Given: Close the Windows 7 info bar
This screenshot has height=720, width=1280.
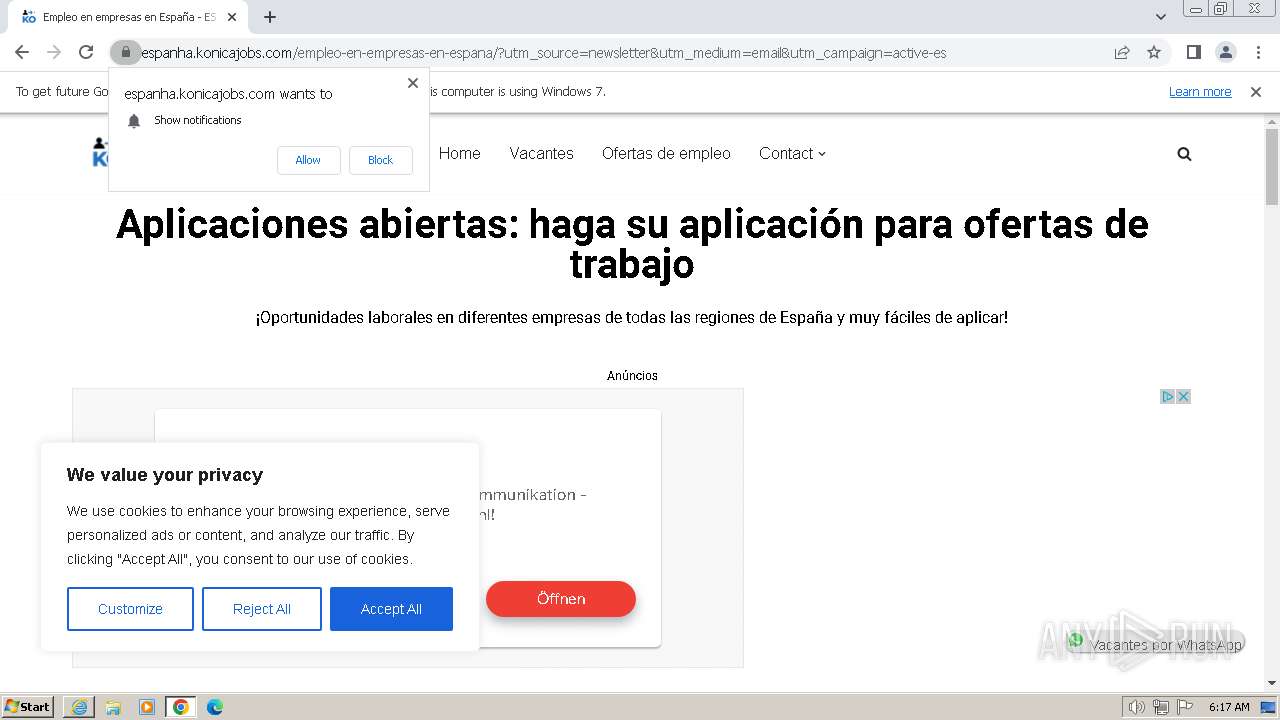Looking at the screenshot, I should click(1256, 92).
